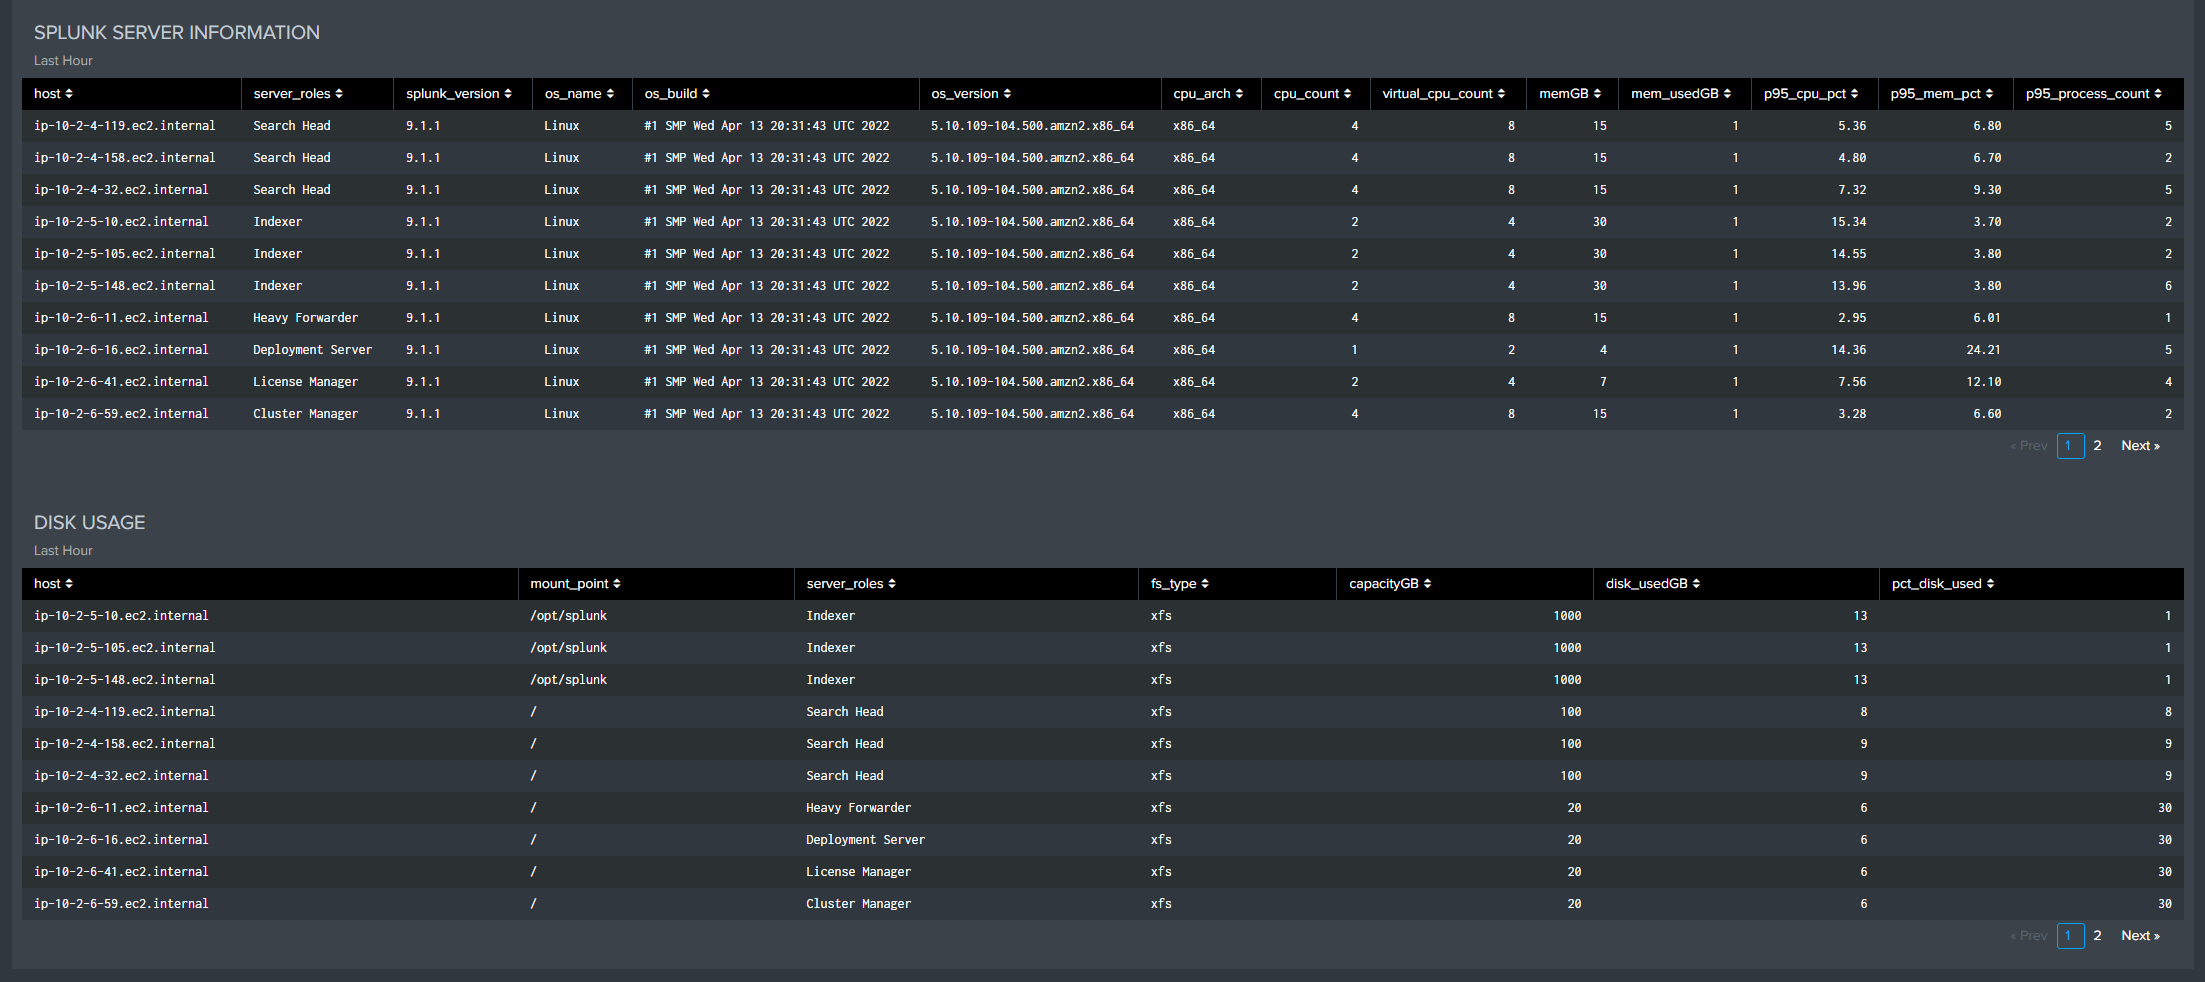2205x982 pixels.
Task: Click Deployment Server role in Disk Usage table
Action: point(865,840)
